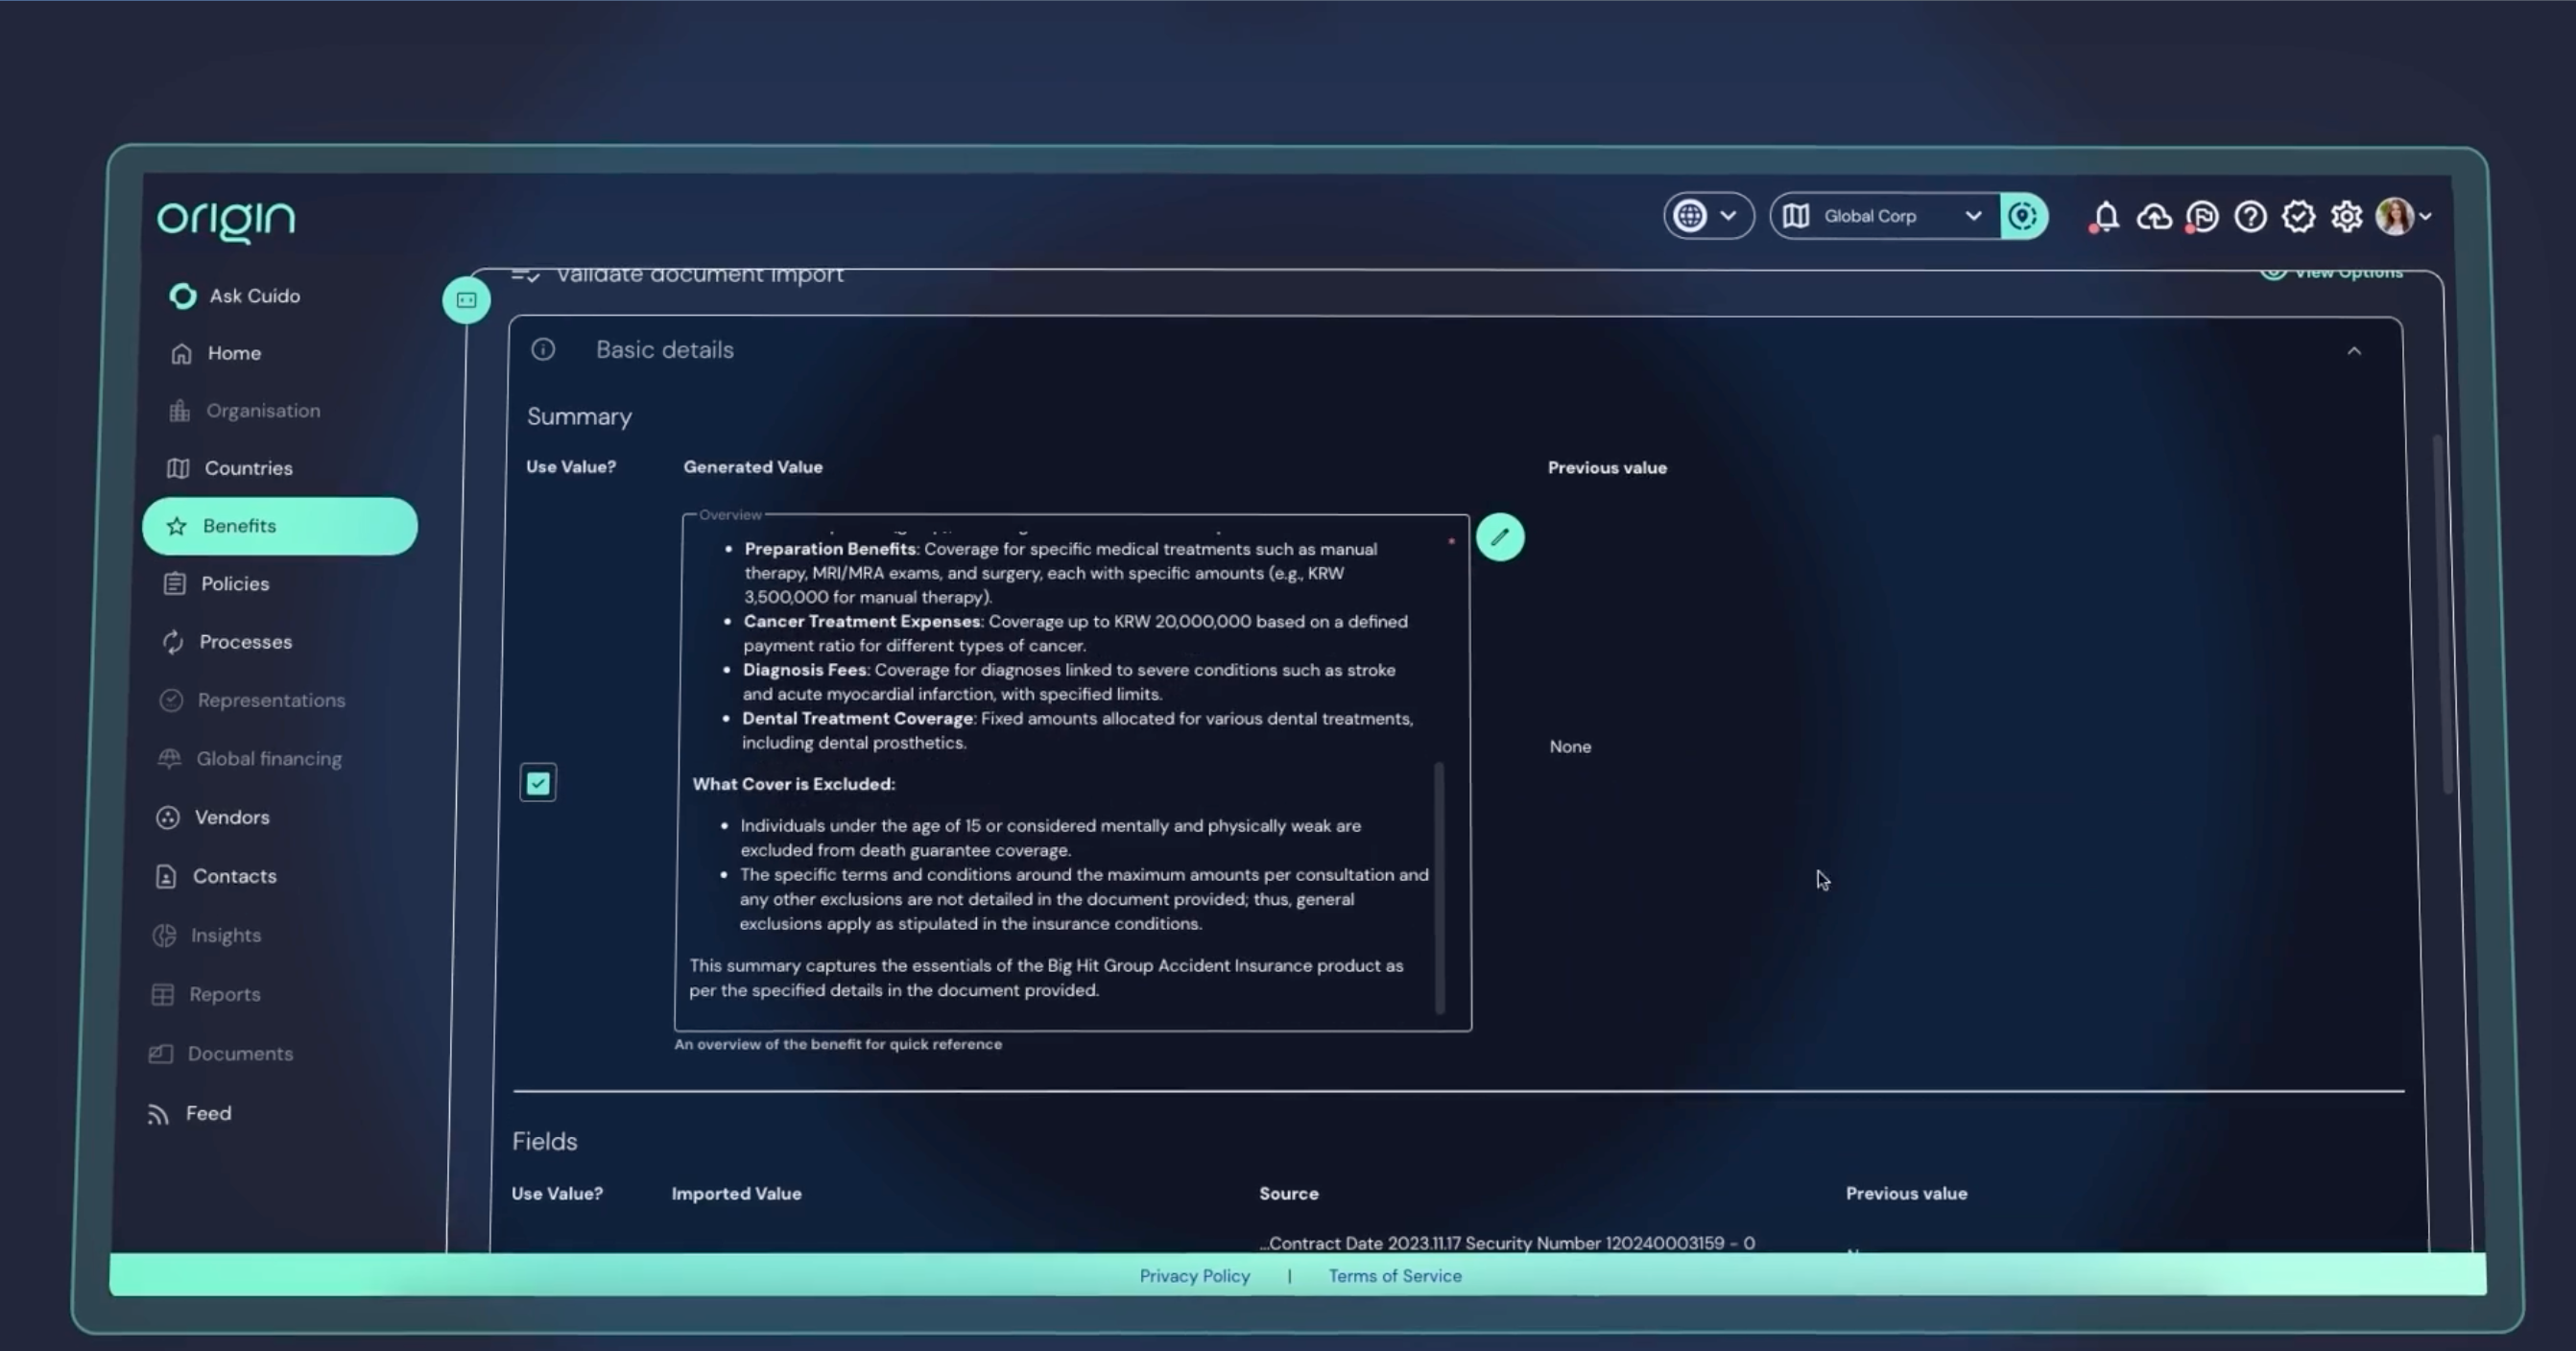Screen dimensions: 2576x1351
Task: Collapse the Basic details section
Action: pos(2354,351)
